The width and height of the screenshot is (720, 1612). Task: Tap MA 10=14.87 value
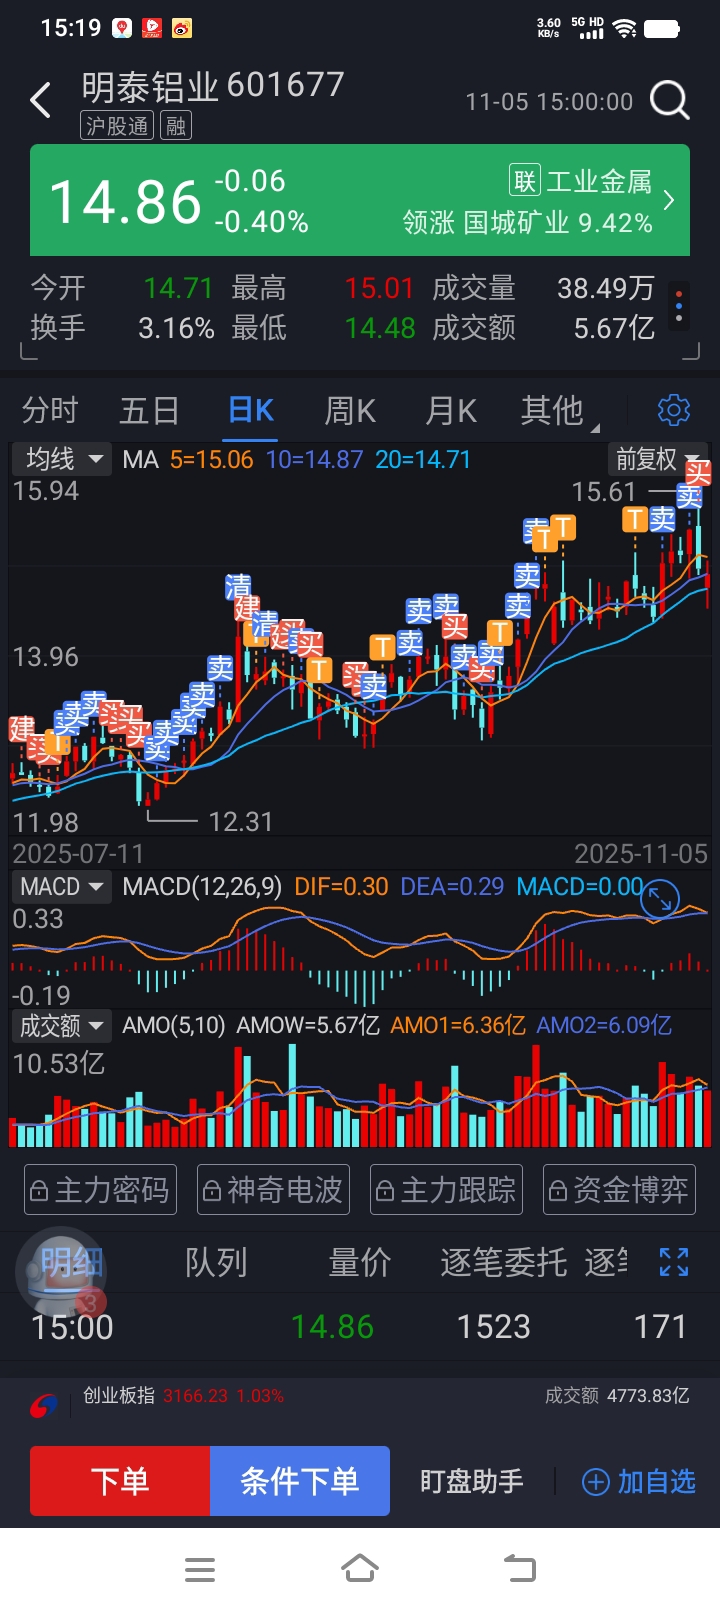coord(315,459)
